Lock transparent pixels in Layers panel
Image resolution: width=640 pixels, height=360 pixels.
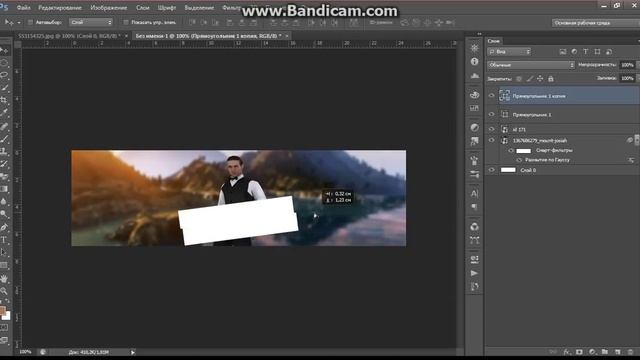tap(519, 78)
